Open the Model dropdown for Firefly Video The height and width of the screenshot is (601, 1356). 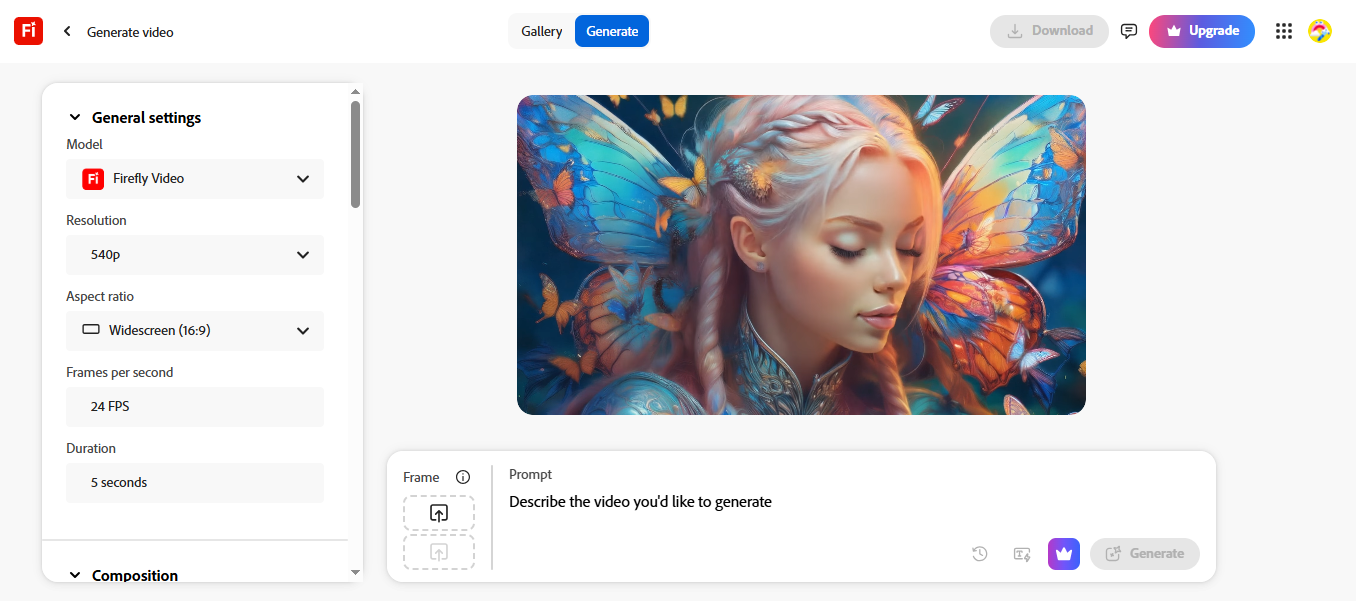[x=195, y=179]
